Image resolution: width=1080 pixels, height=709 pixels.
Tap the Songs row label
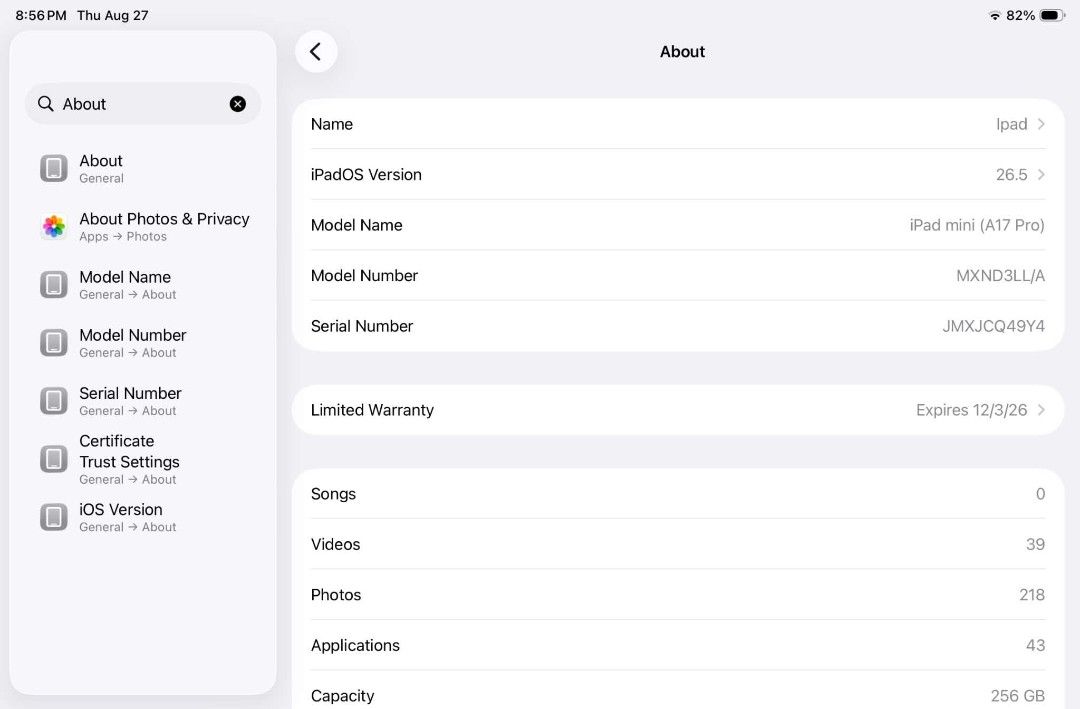click(333, 494)
